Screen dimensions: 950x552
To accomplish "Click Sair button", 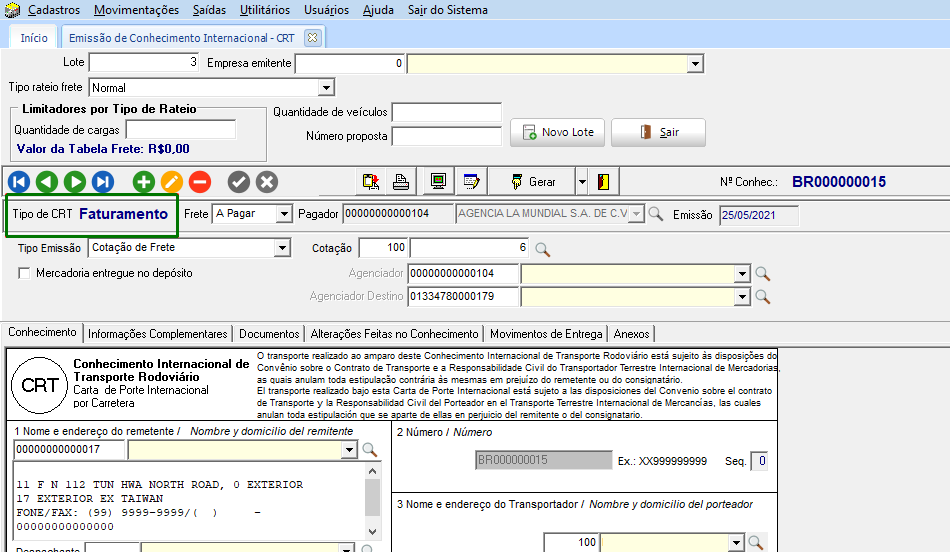I will [x=659, y=132].
